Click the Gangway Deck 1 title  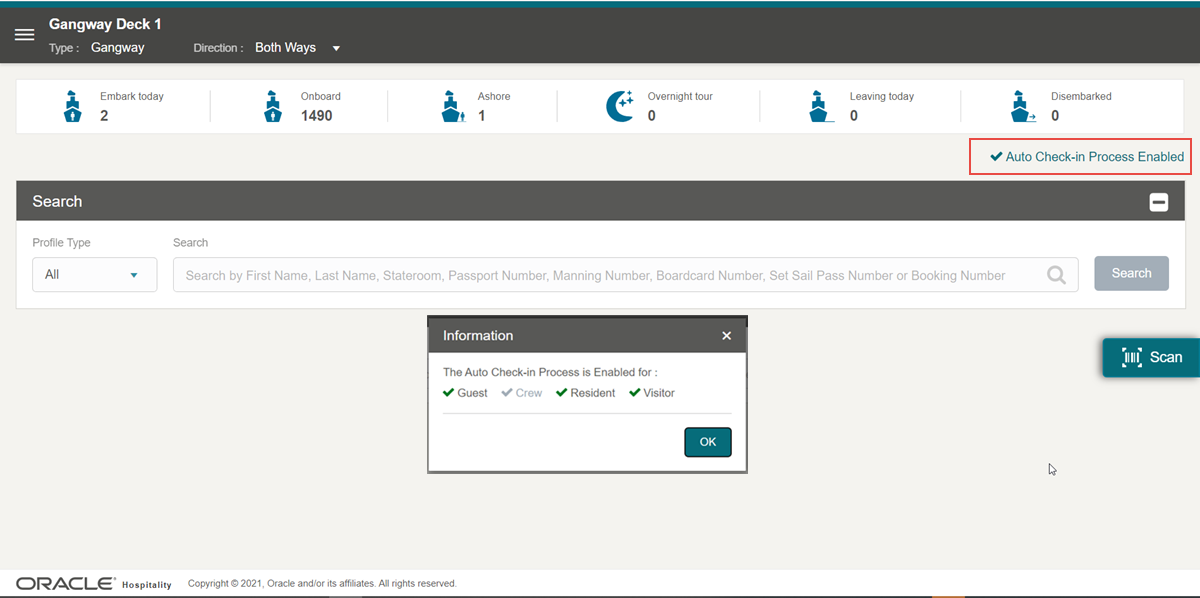105,24
